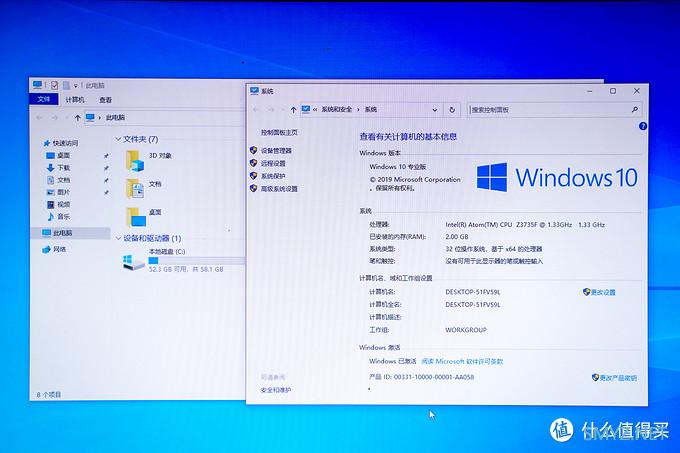Open System protection link
This screenshot has width=680, height=453.
pos(273,176)
